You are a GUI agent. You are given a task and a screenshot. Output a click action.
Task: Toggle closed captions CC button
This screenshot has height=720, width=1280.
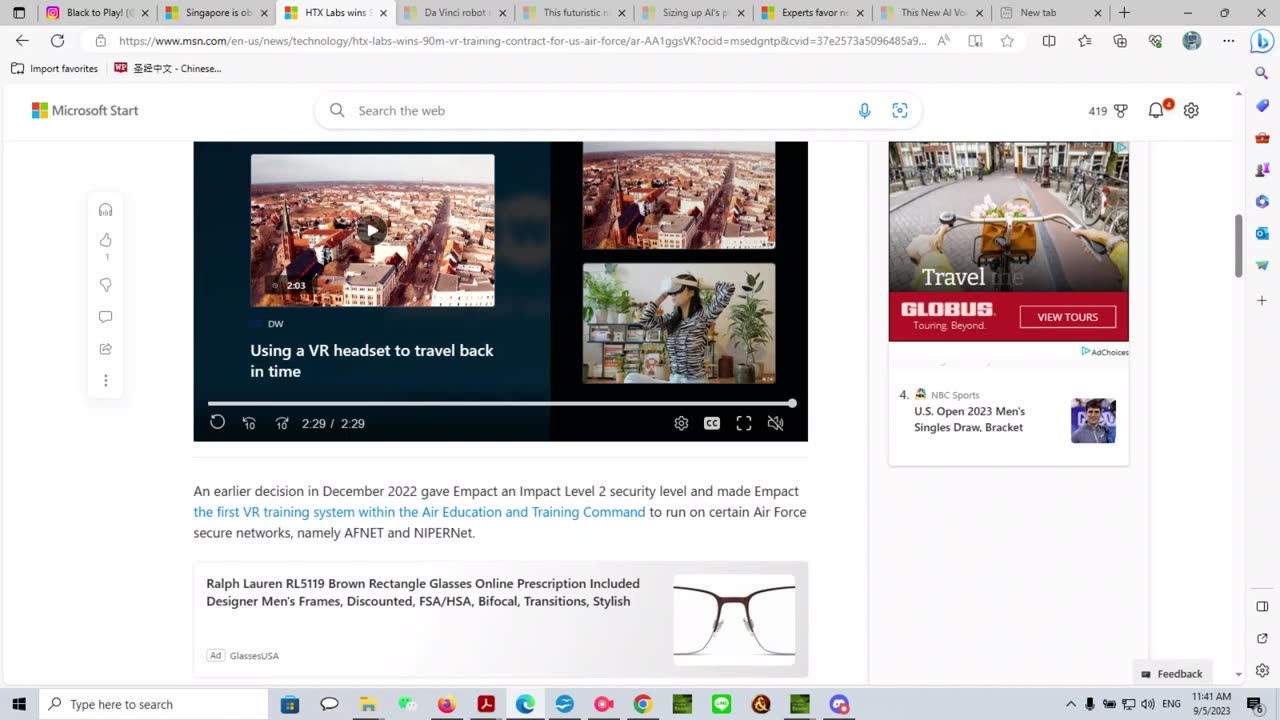(712, 423)
